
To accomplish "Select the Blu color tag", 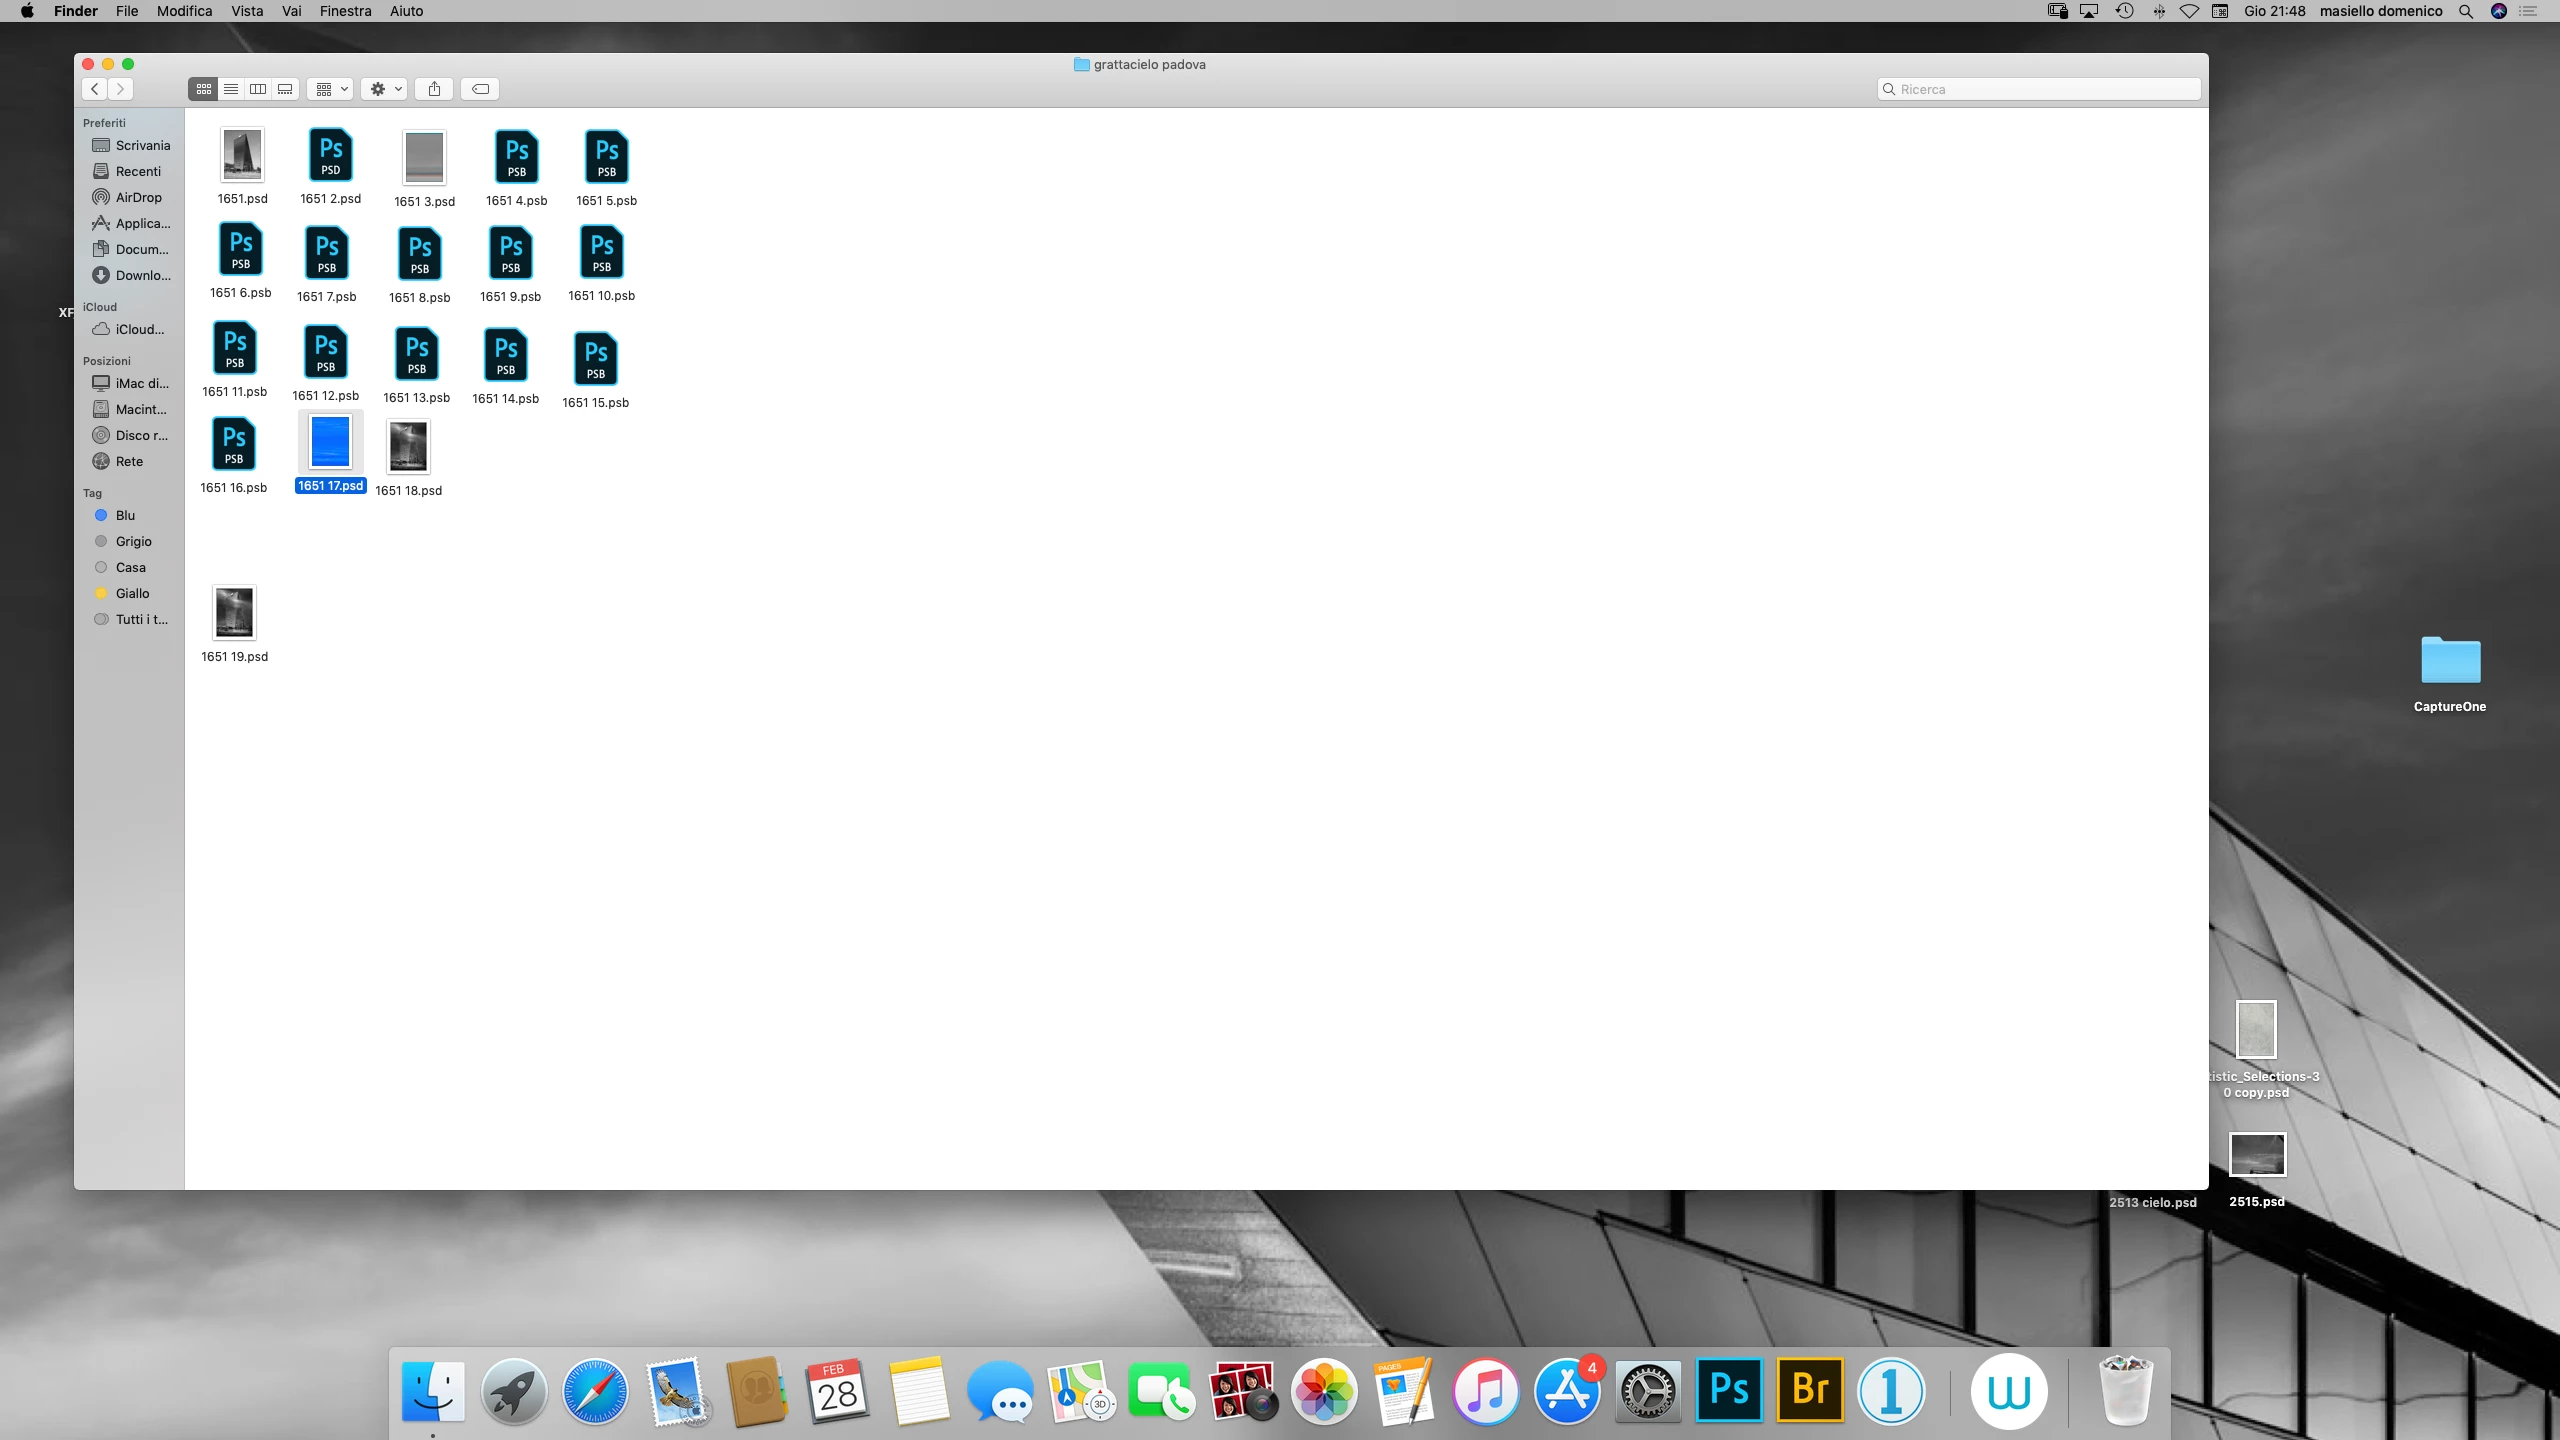I will click(125, 515).
